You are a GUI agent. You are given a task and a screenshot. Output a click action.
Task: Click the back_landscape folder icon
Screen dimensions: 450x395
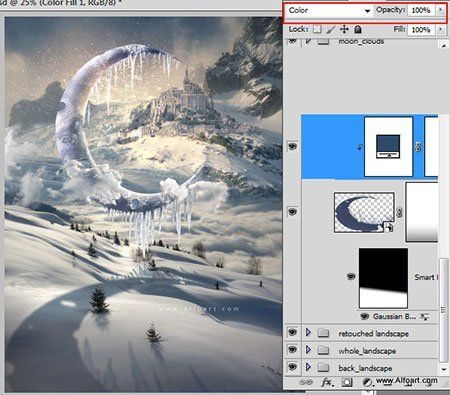coord(323,367)
